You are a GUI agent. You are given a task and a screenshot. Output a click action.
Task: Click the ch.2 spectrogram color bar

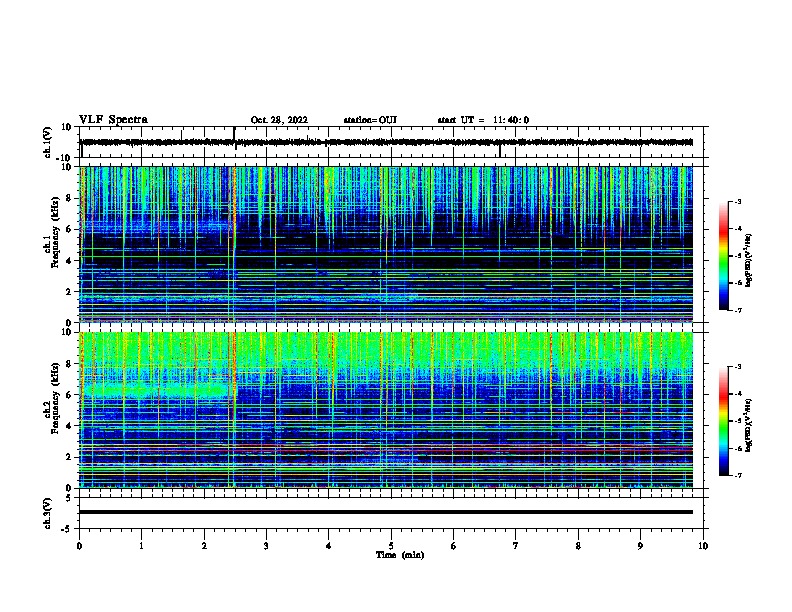[x=723, y=421]
